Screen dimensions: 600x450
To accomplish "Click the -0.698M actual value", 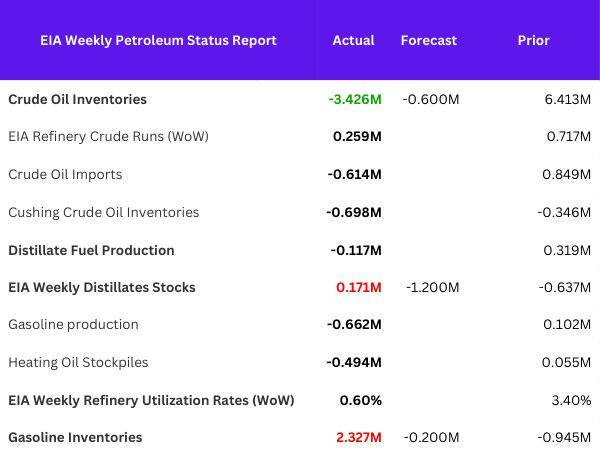I will 354,212.
